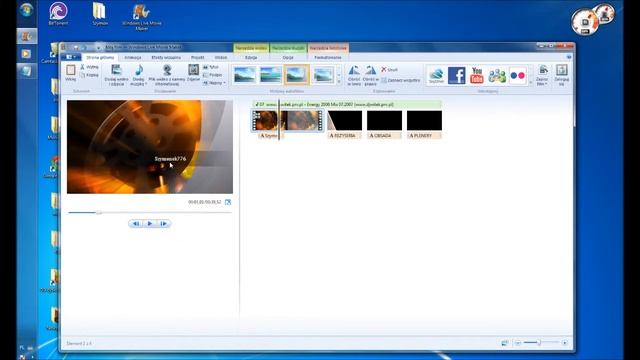Screen dimensions: 640x360
Task: Select the highlighted third AutoMovie theme
Action: (x=297, y=75)
